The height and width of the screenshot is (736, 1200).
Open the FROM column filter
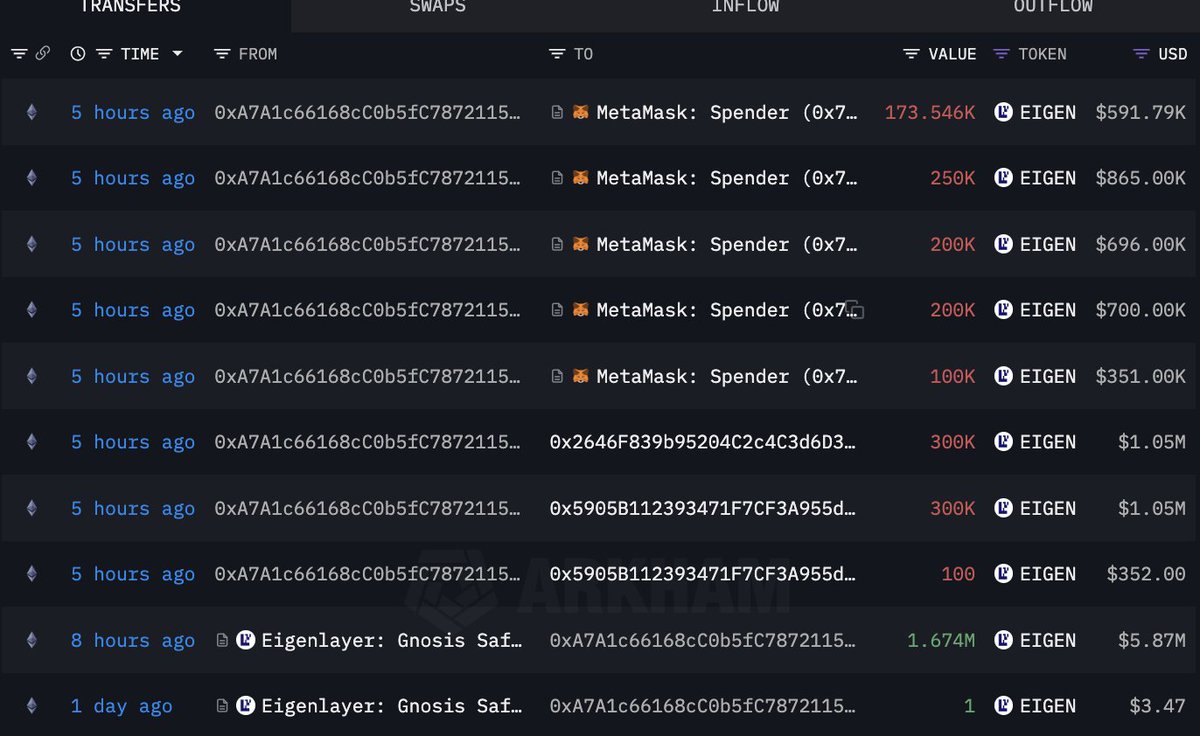(222, 54)
